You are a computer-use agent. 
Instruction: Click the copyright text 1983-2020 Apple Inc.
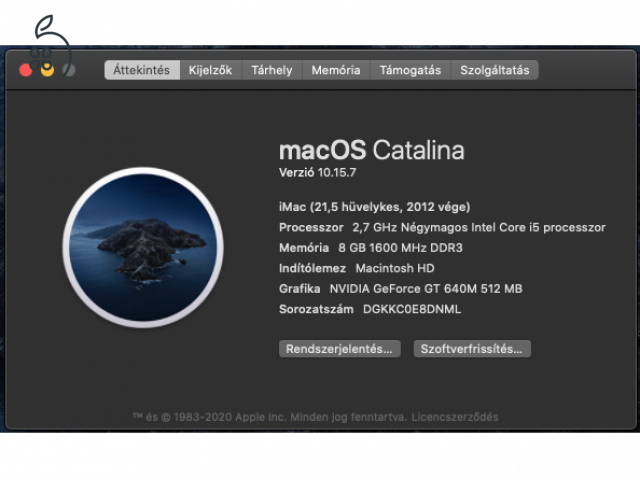click(230, 417)
